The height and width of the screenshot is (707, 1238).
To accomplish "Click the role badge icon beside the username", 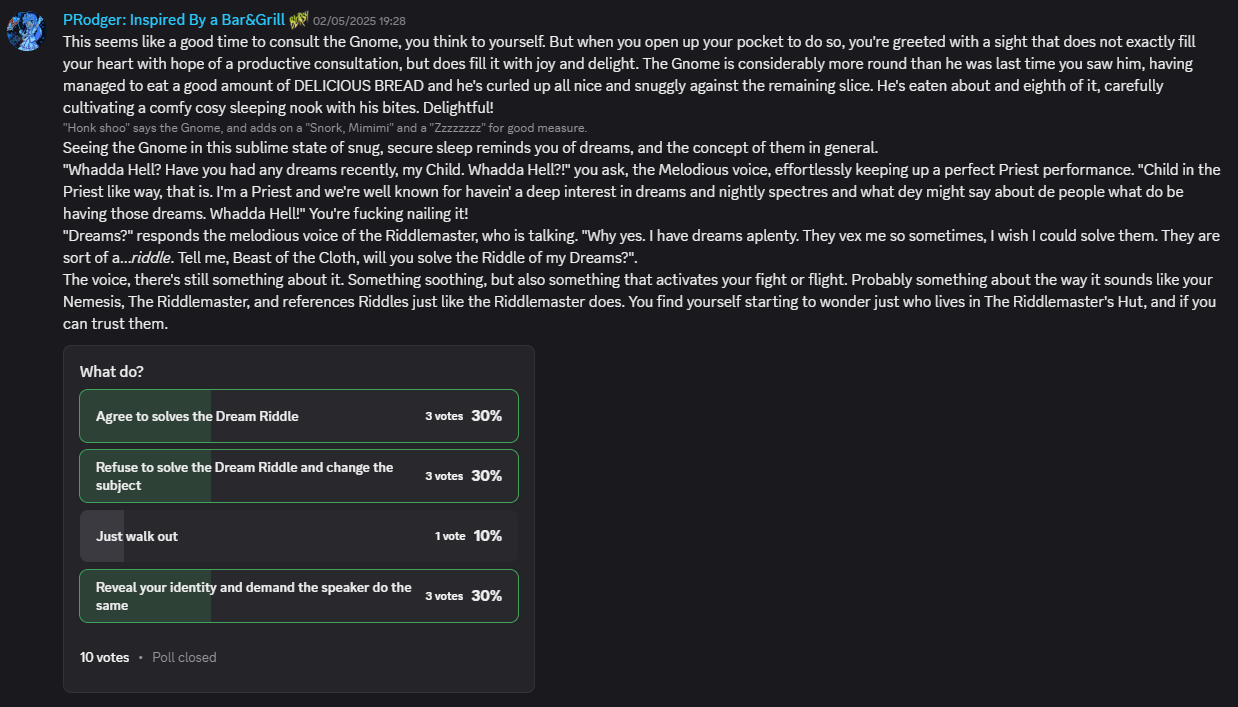I will pyautogui.click(x=299, y=20).
